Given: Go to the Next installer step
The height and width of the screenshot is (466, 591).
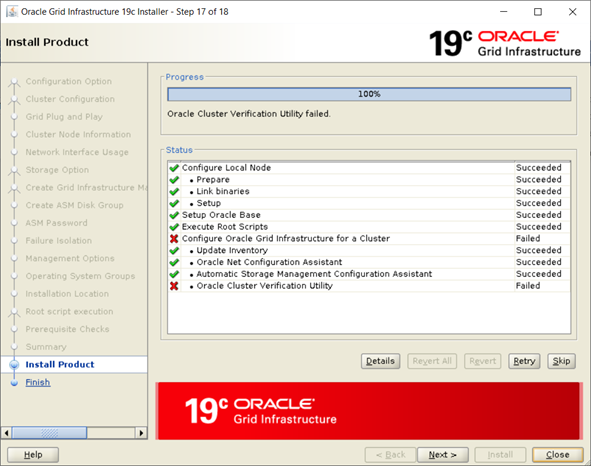Looking at the screenshot, I should [x=442, y=455].
